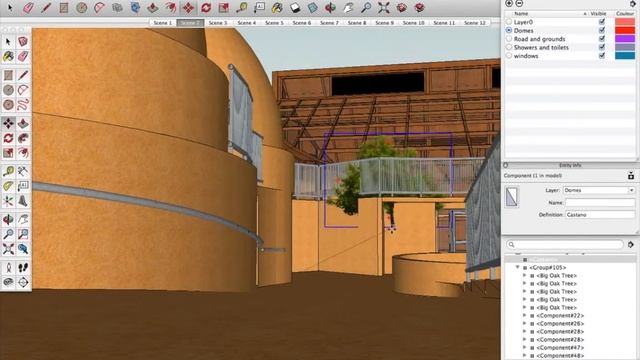Viewport: 640px width, 360px height.
Task: Make Road and grounds the active layer
Action: point(509,39)
